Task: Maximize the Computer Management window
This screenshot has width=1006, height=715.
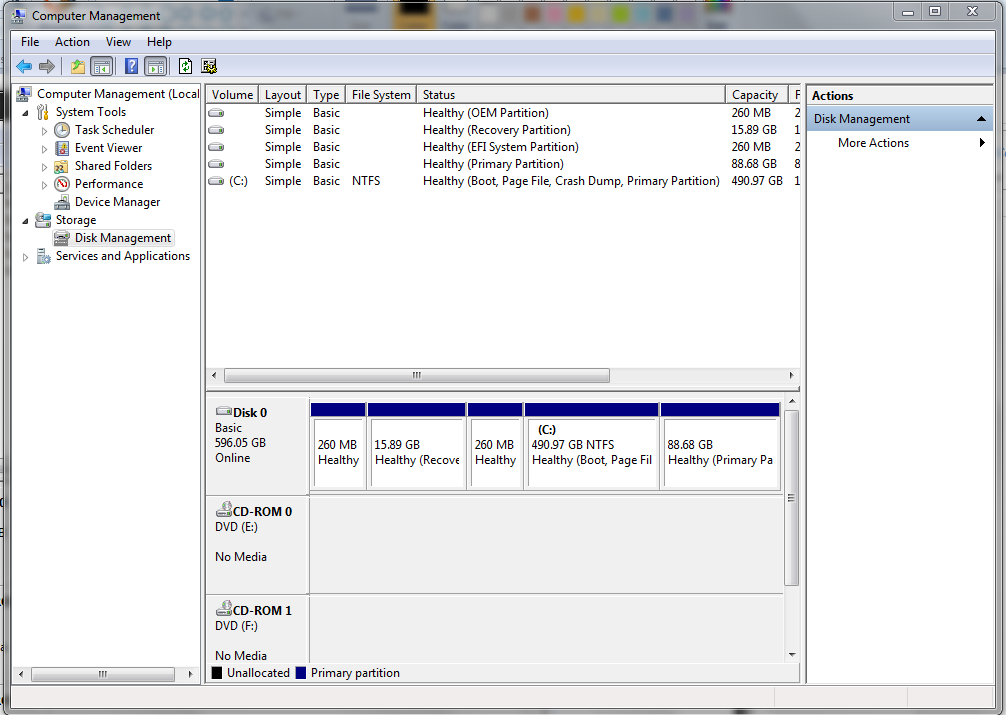Action: point(935,11)
